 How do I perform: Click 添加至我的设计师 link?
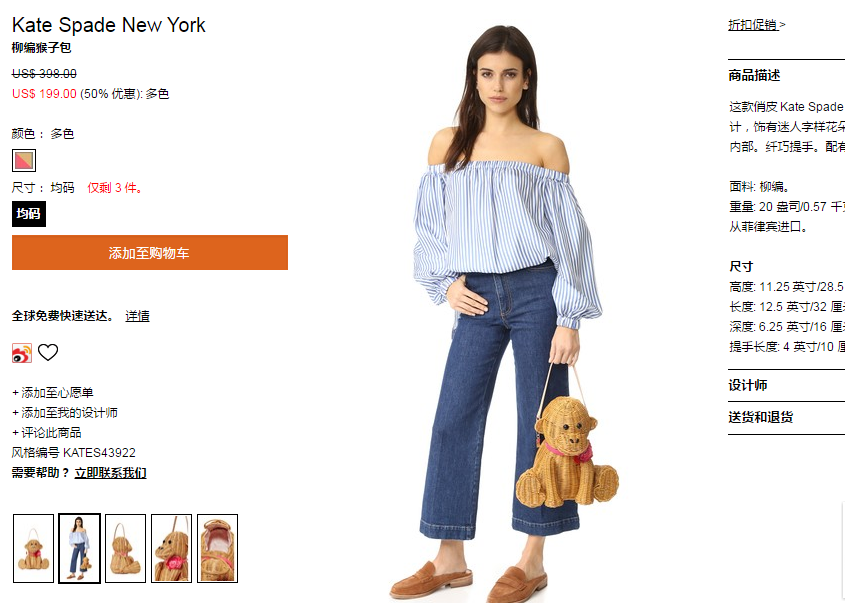65,413
